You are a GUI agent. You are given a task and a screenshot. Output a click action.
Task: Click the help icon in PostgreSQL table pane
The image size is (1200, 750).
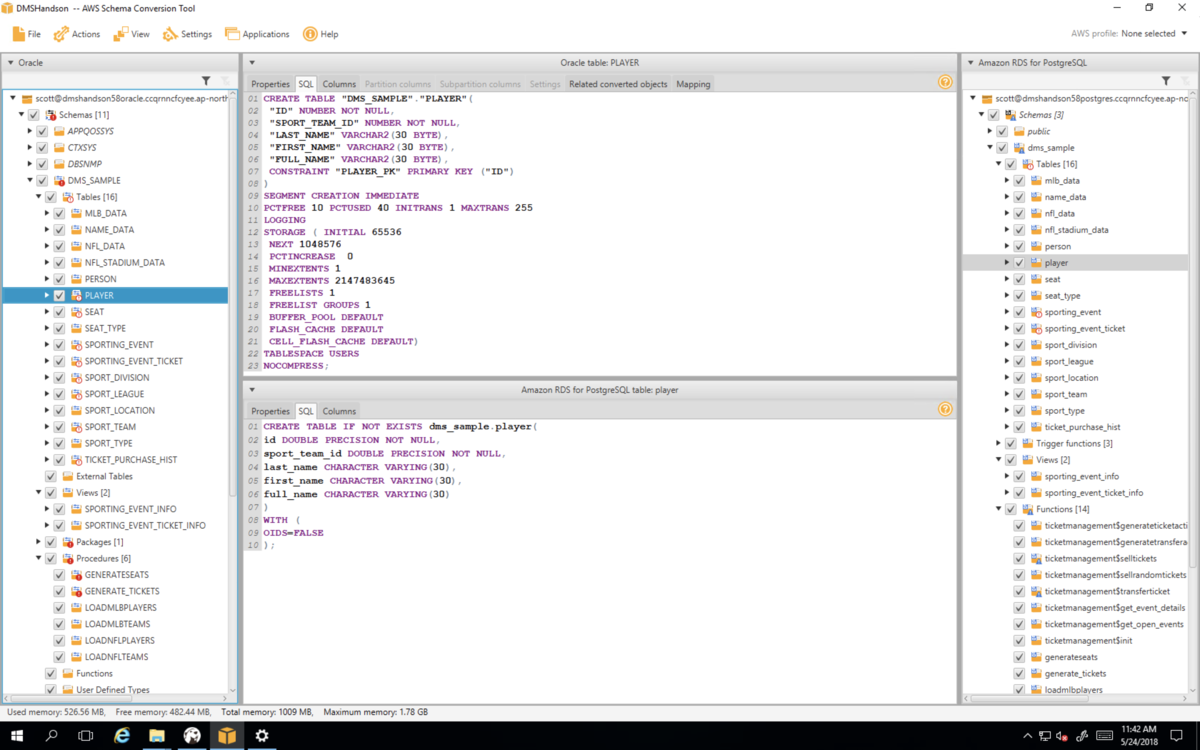(945, 409)
